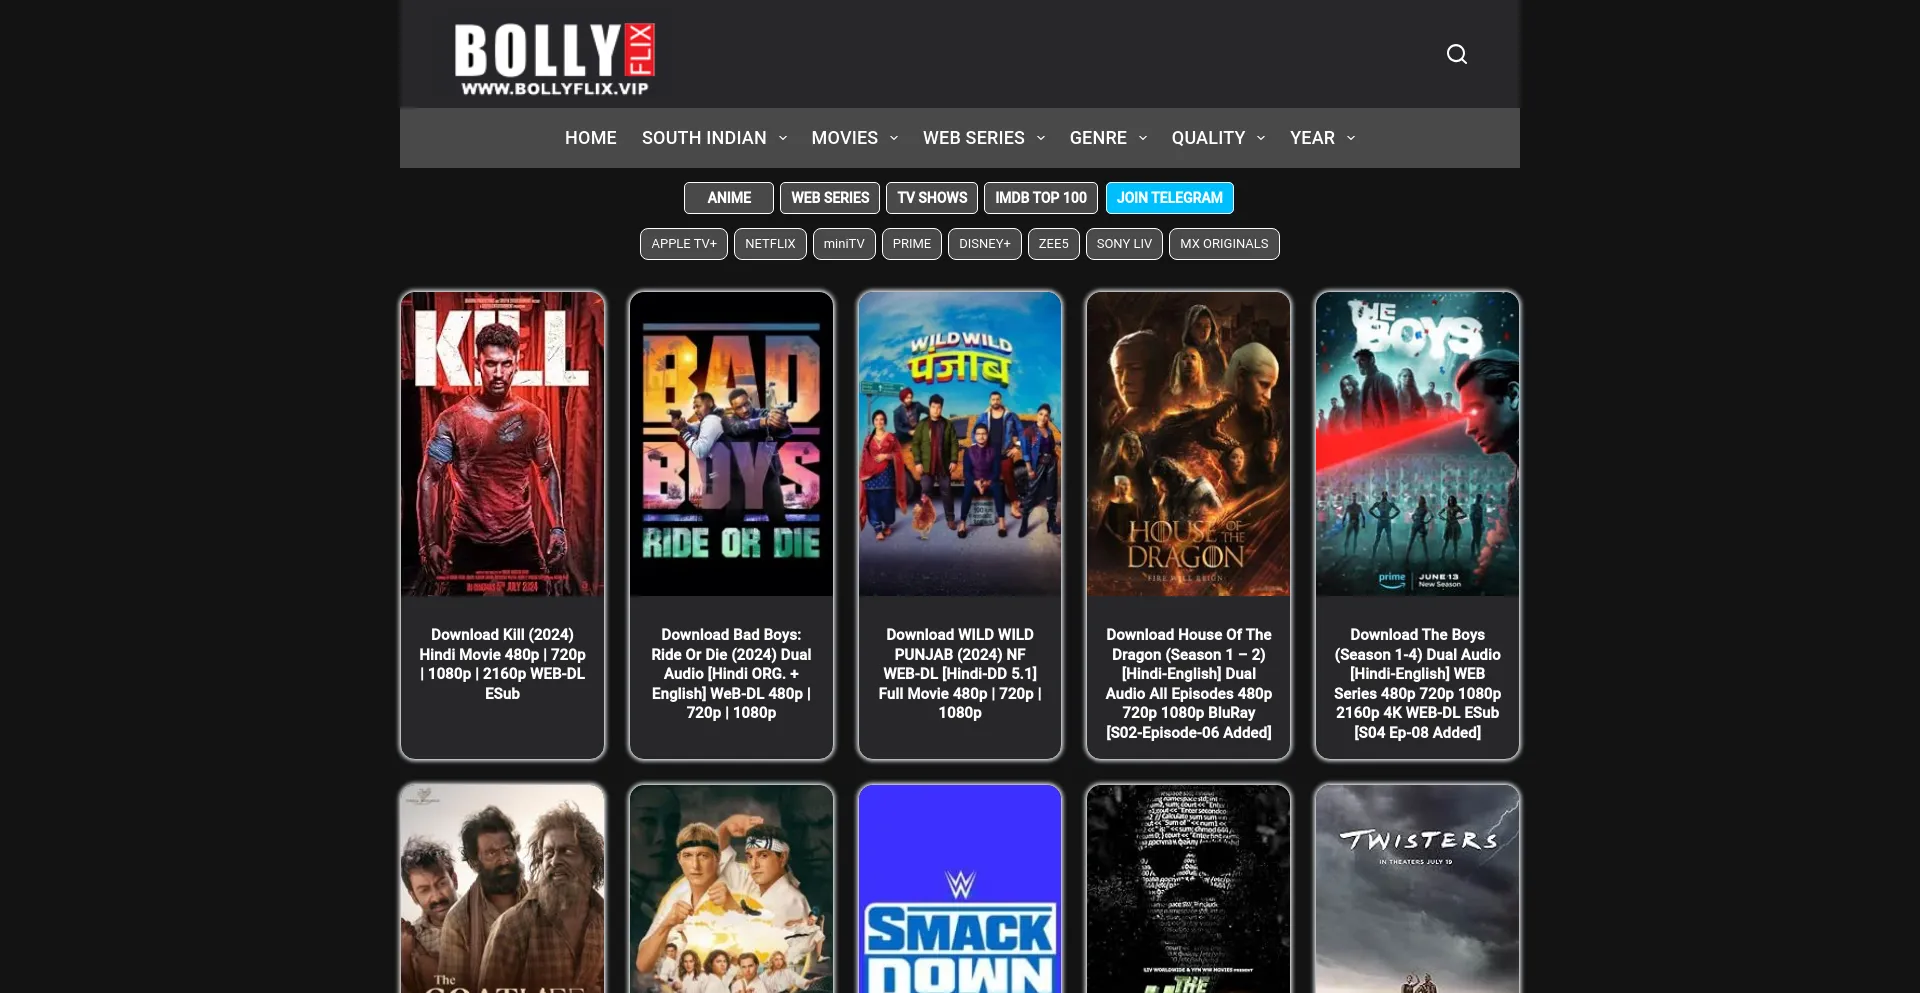Filter by ZEE5 platform
Image resolution: width=1920 pixels, height=993 pixels.
pyautogui.click(x=1054, y=244)
